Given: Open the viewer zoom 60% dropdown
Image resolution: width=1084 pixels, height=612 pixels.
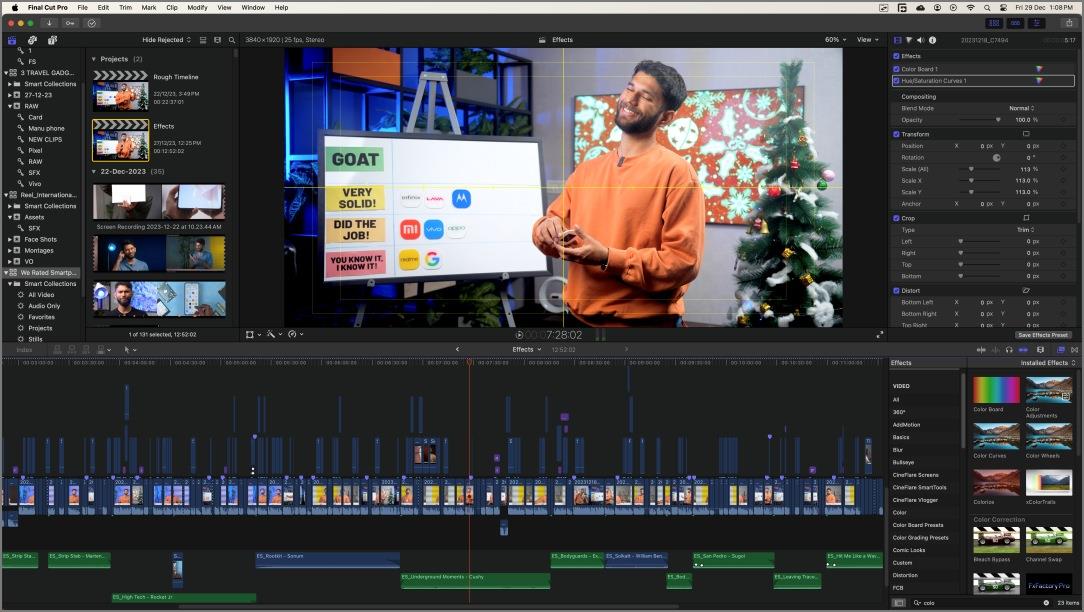Looking at the screenshot, I should [835, 40].
